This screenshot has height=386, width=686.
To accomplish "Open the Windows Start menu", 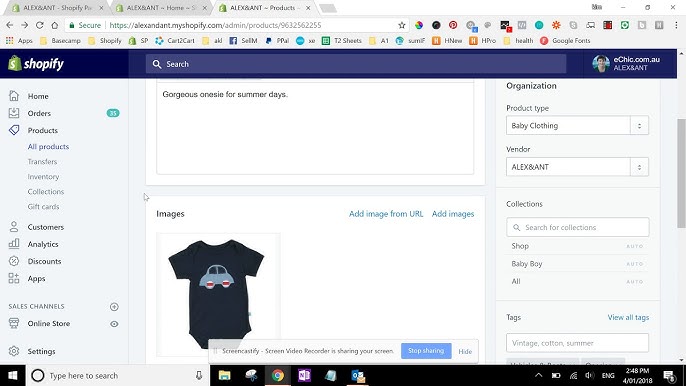I will click(x=13, y=375).
